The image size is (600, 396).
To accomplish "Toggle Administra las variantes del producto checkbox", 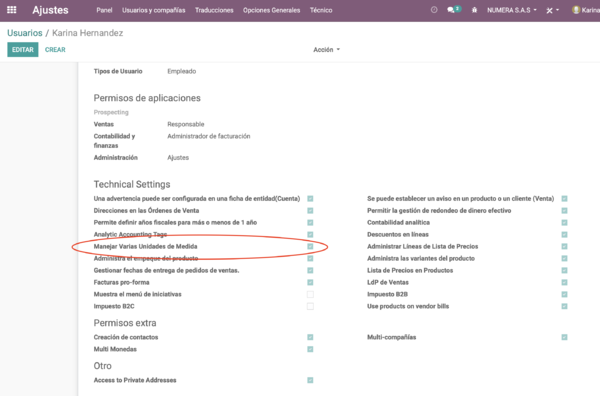I will pyautogui.click(x=564, y=259).
